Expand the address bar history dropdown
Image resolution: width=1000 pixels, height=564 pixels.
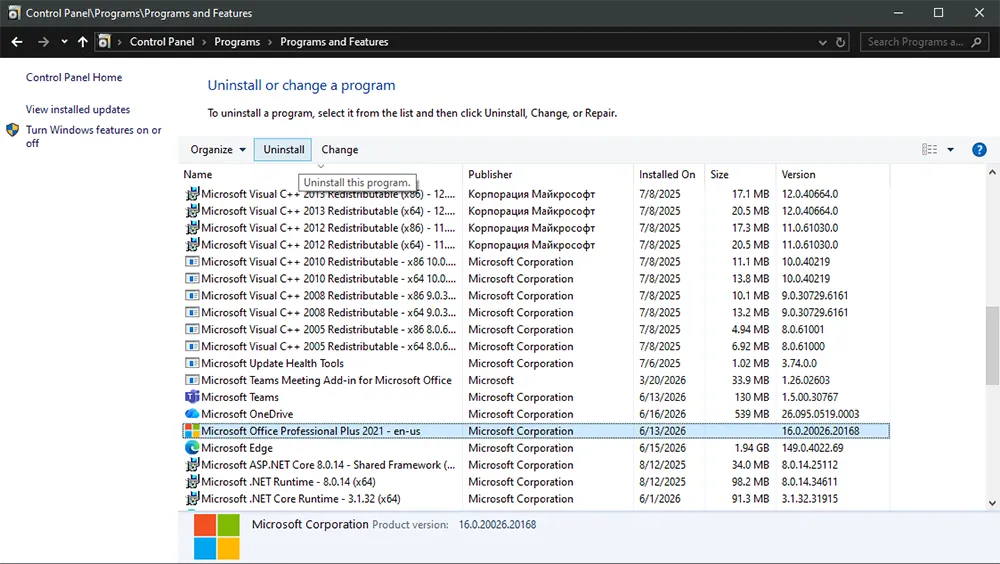[x=823, y=42]
